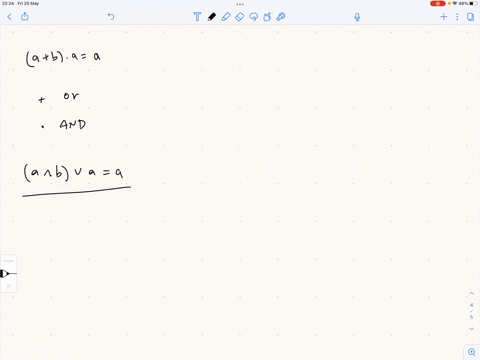The height and width of the screenshot is (360, 480).
Task: Open the page manager view
Action: click(x=470, y=17)
